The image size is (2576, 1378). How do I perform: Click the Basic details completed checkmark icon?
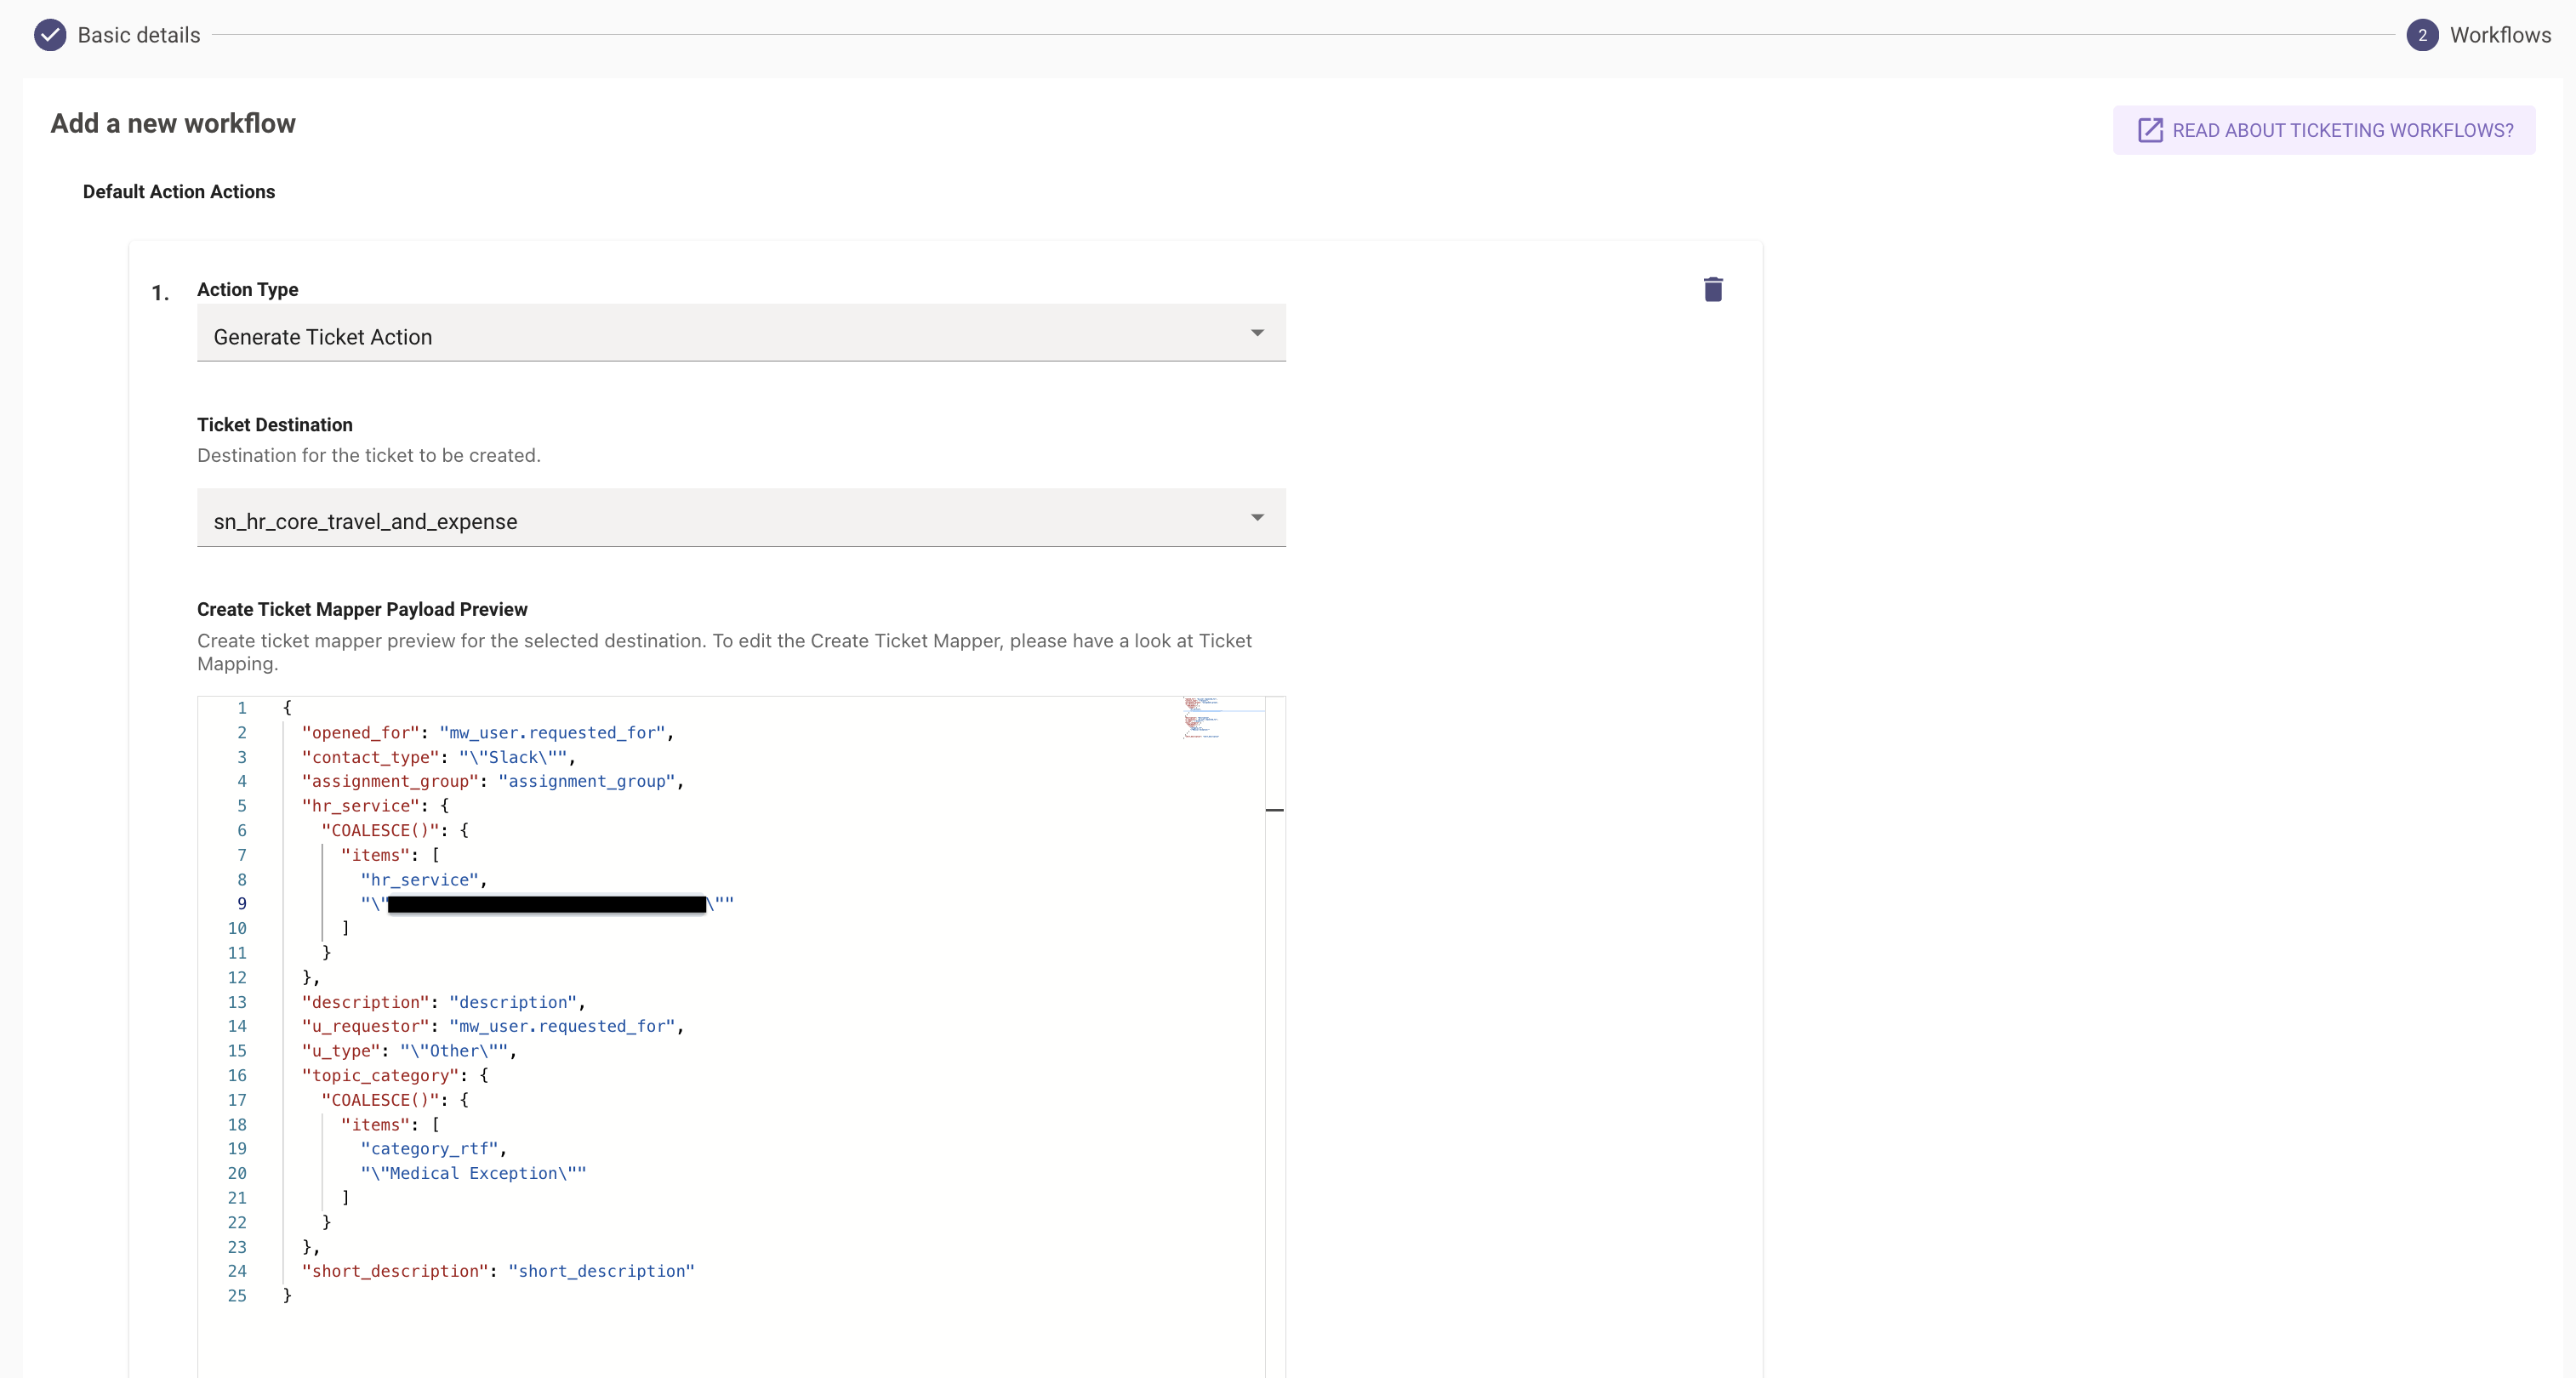[x=50, y=35]
